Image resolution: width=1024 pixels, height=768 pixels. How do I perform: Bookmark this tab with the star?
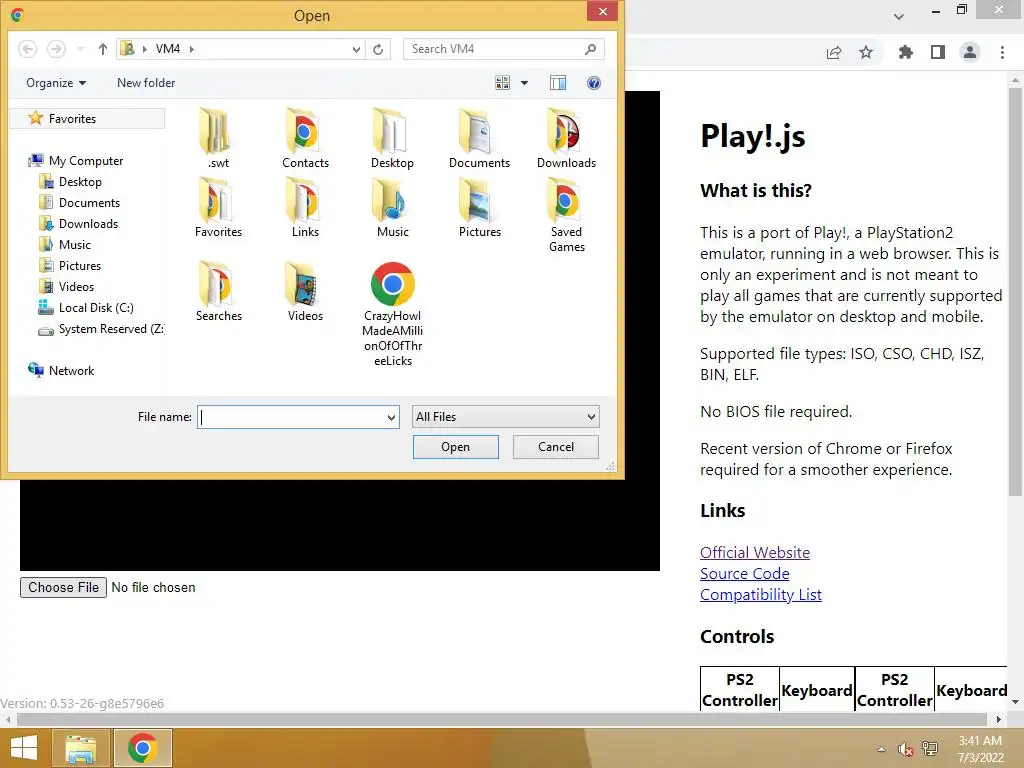point(866,52)
